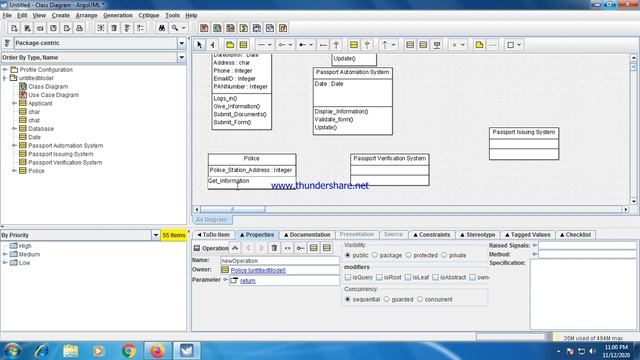Open the zoom magnifier dropdown arrow

click(184, 28)
